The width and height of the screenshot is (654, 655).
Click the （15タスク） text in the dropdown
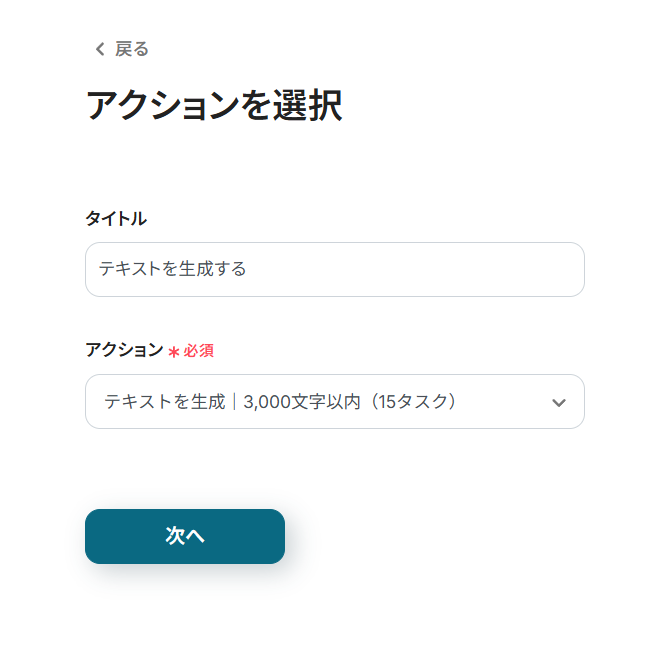pos(410,402)
